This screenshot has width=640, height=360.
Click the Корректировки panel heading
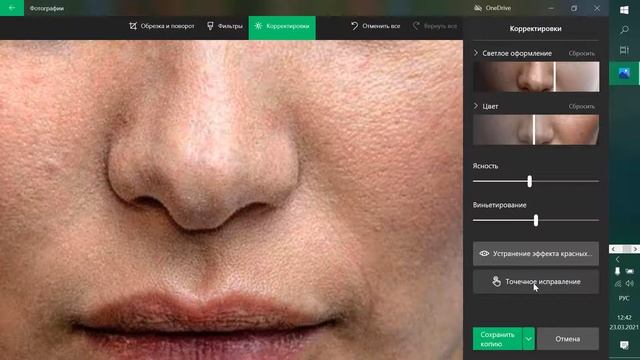(x=536, y=29)
